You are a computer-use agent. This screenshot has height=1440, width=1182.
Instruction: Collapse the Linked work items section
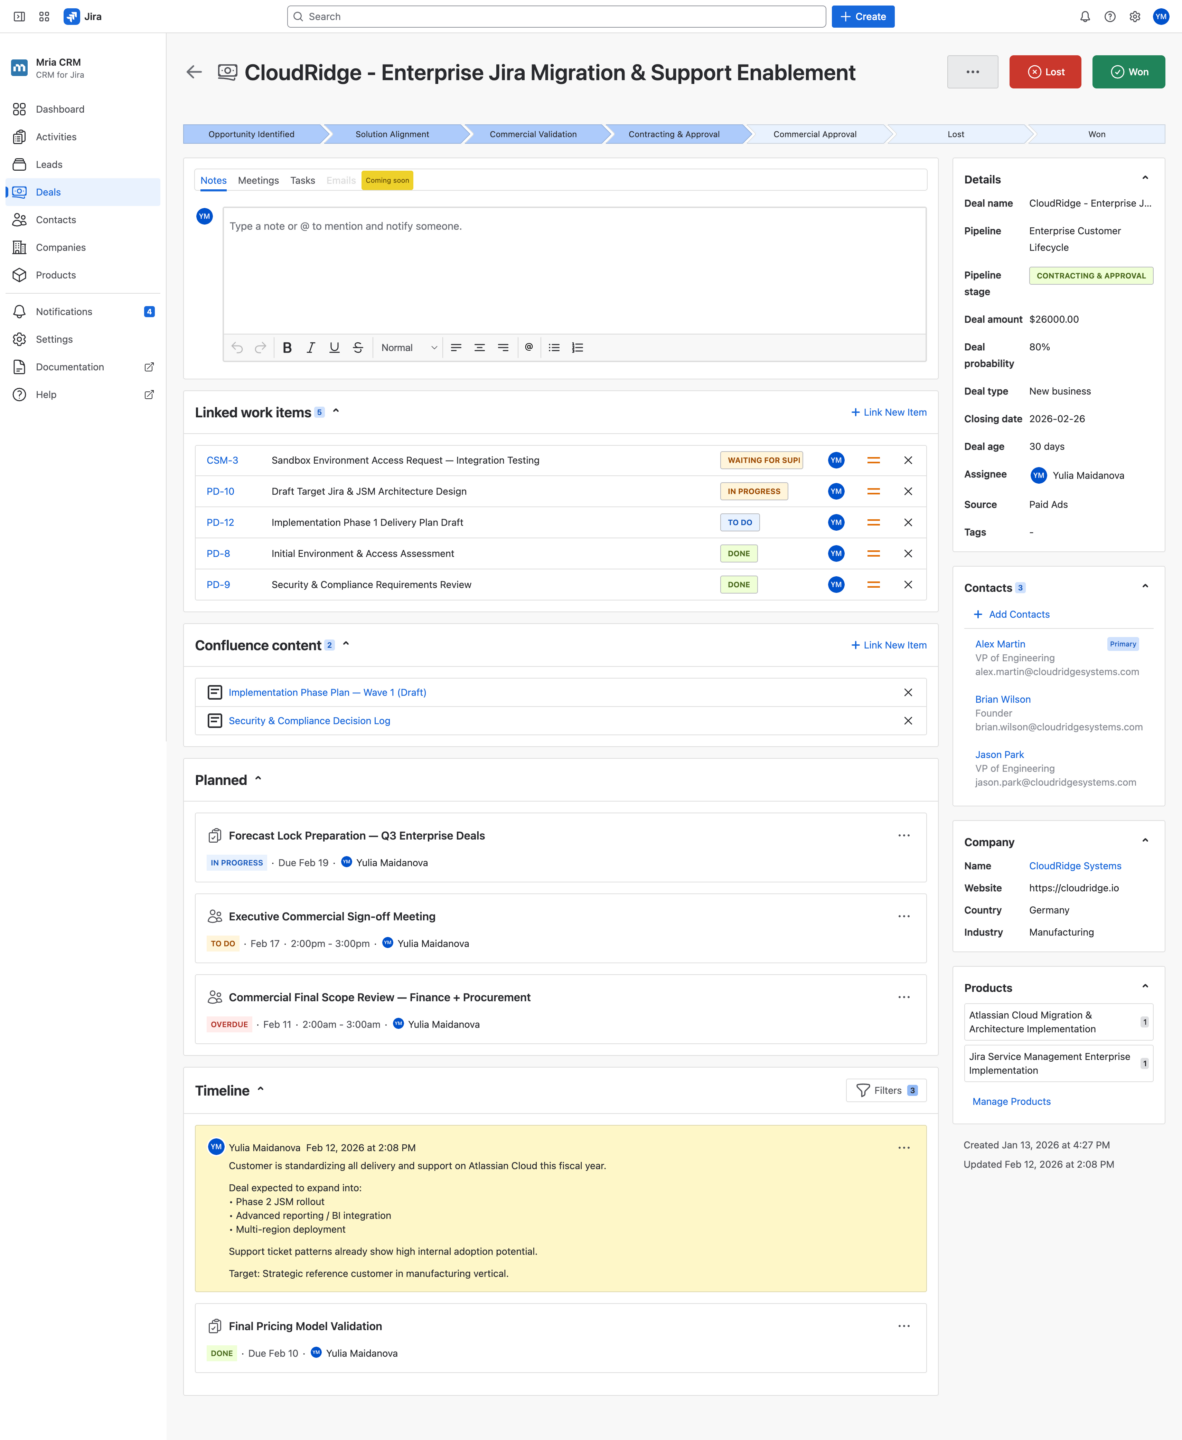(336, 411)
